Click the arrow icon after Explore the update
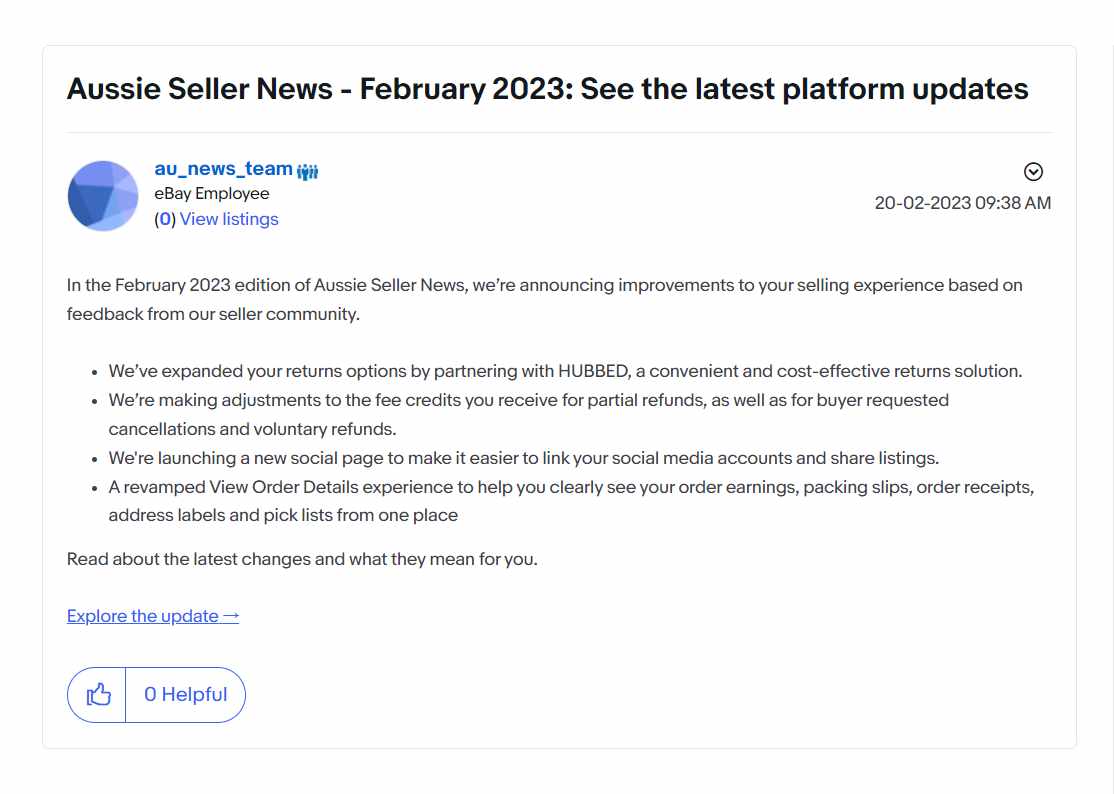1114x794 pixels. [231, 616]
